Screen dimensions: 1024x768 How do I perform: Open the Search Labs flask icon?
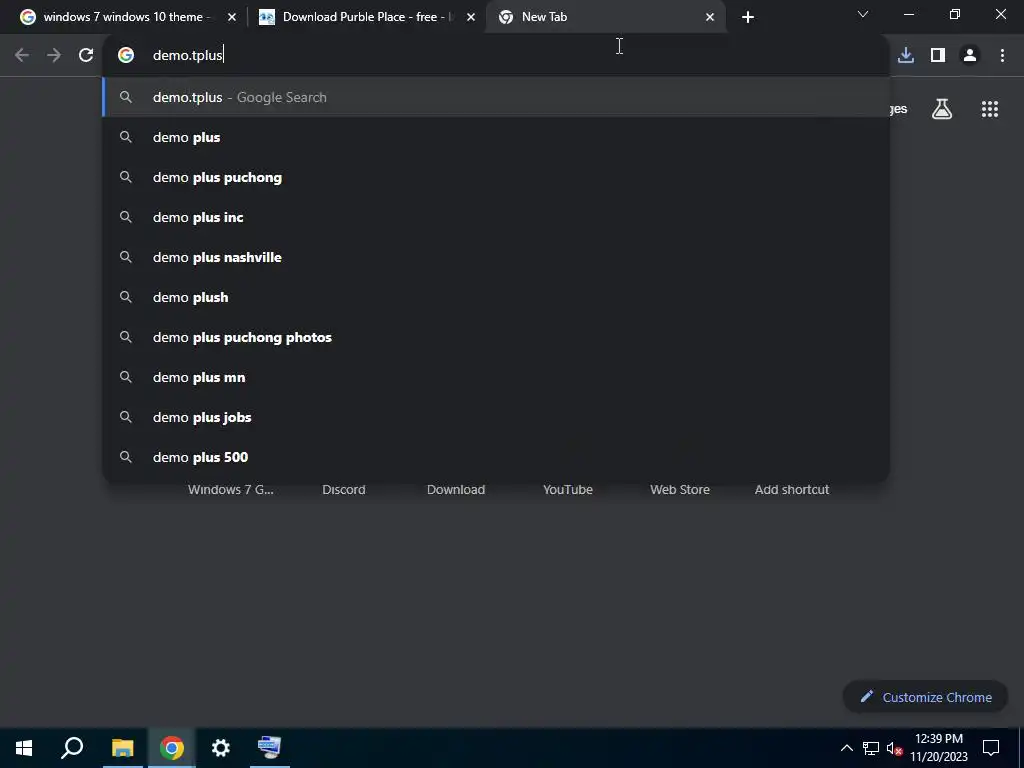point(942,109)
